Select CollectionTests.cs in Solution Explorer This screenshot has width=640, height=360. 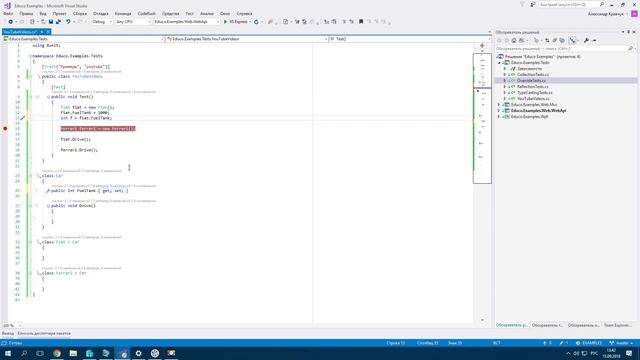533,75
